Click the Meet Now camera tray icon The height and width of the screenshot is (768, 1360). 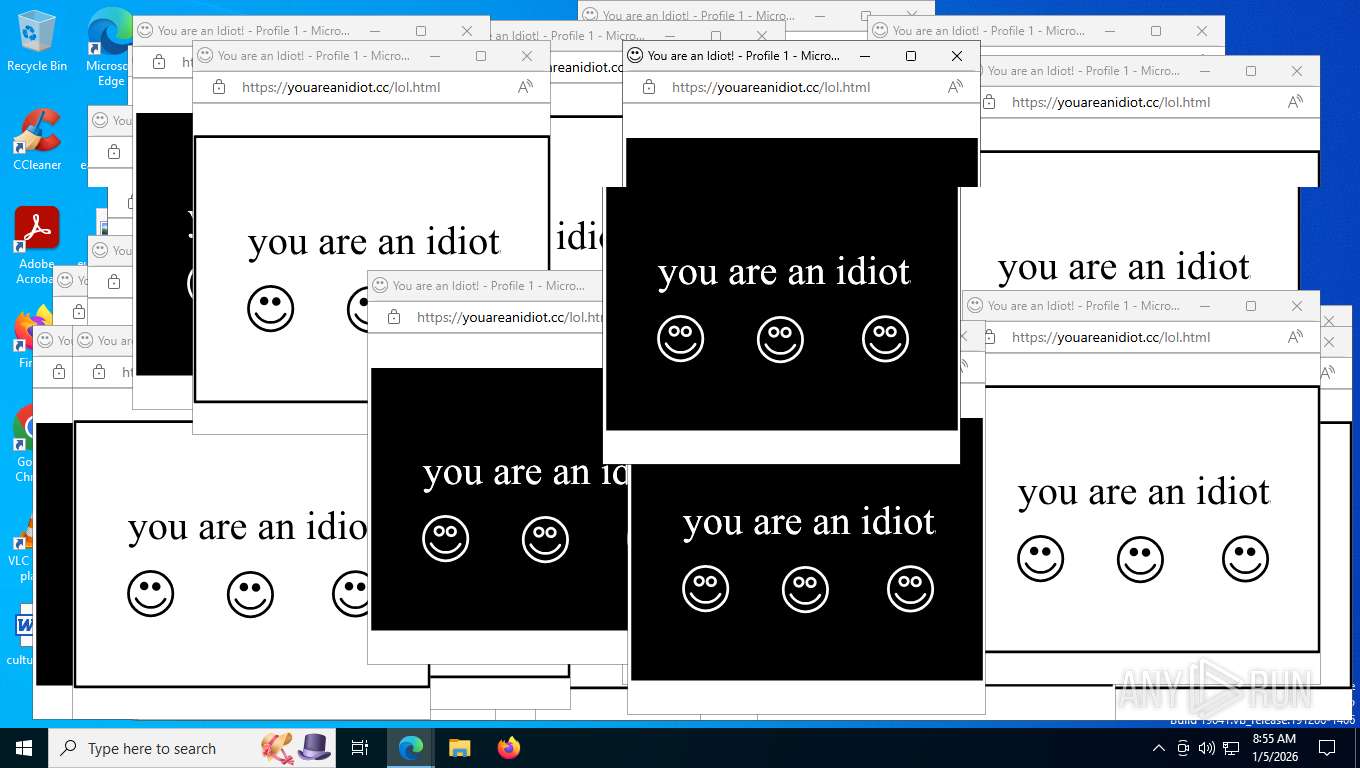1183,748
